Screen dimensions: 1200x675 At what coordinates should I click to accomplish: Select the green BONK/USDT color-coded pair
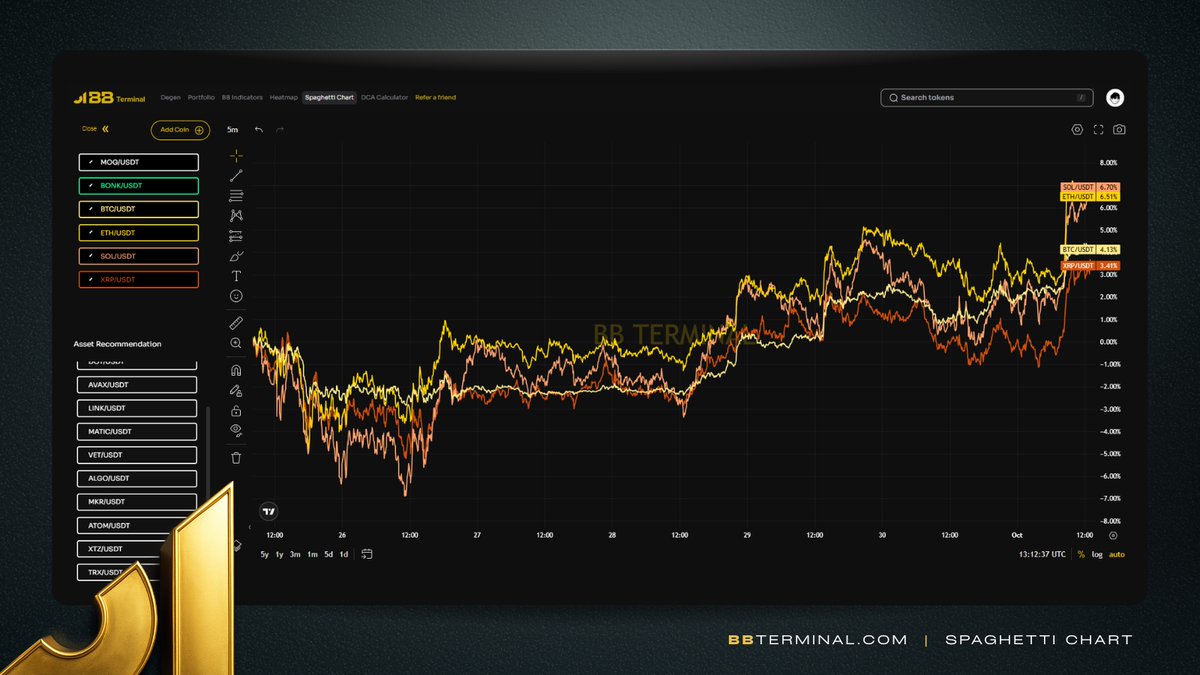(x=138, y=185)
